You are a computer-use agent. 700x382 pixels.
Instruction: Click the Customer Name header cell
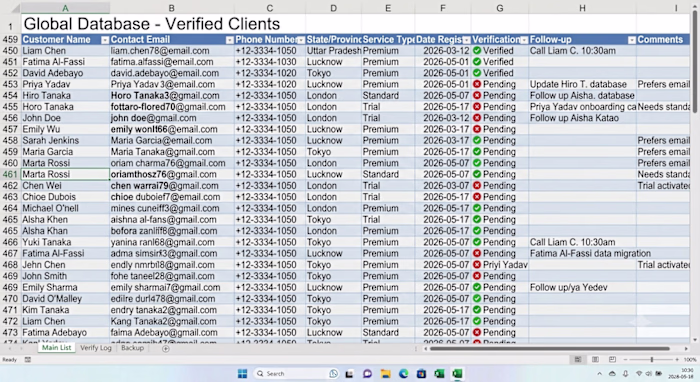[x=65, y=40]
